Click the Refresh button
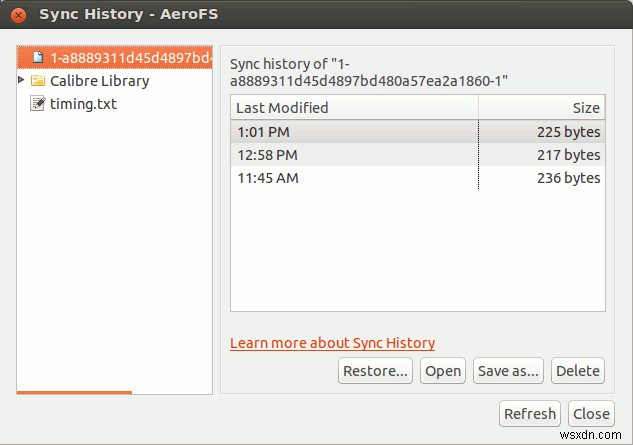The image size is (633, 445). [530, 414]
